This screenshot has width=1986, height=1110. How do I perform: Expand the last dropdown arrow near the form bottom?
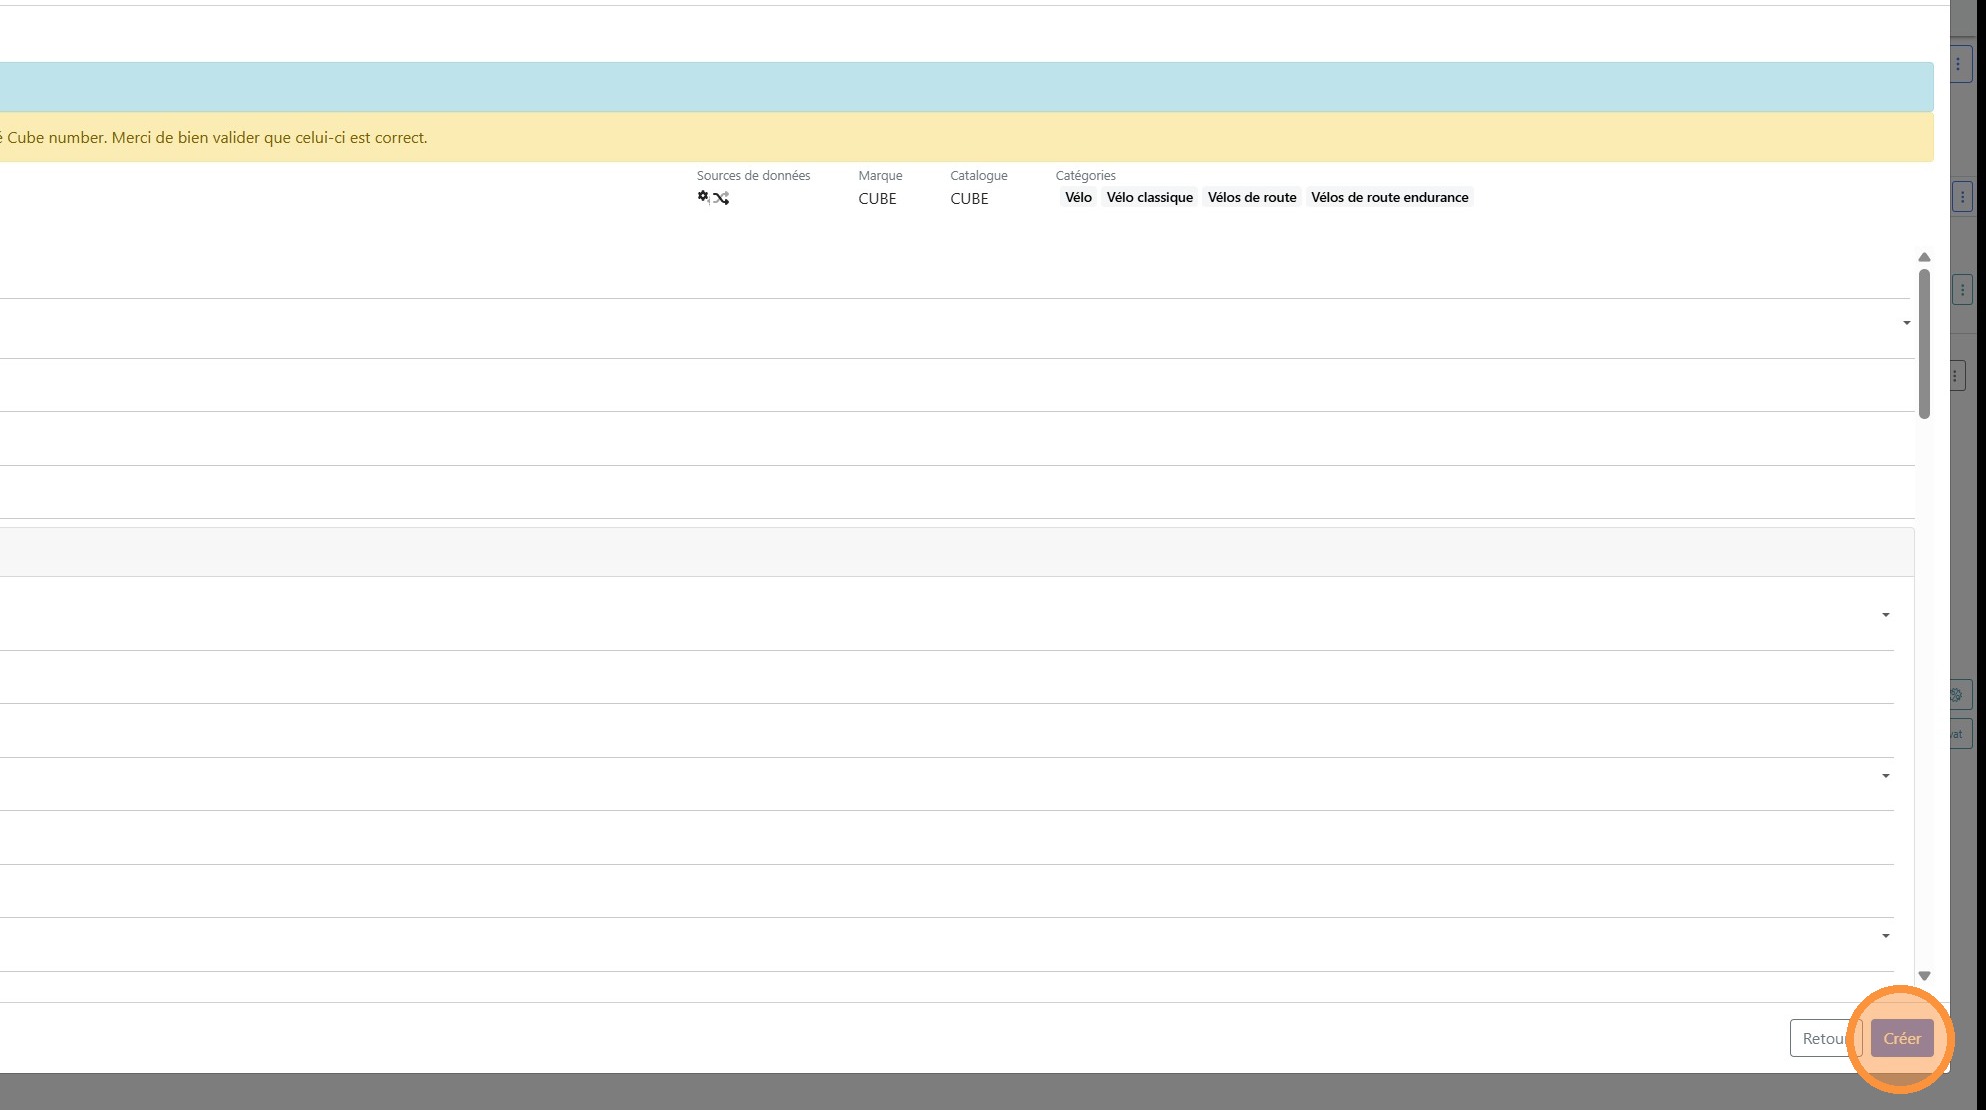point(1885,936)
